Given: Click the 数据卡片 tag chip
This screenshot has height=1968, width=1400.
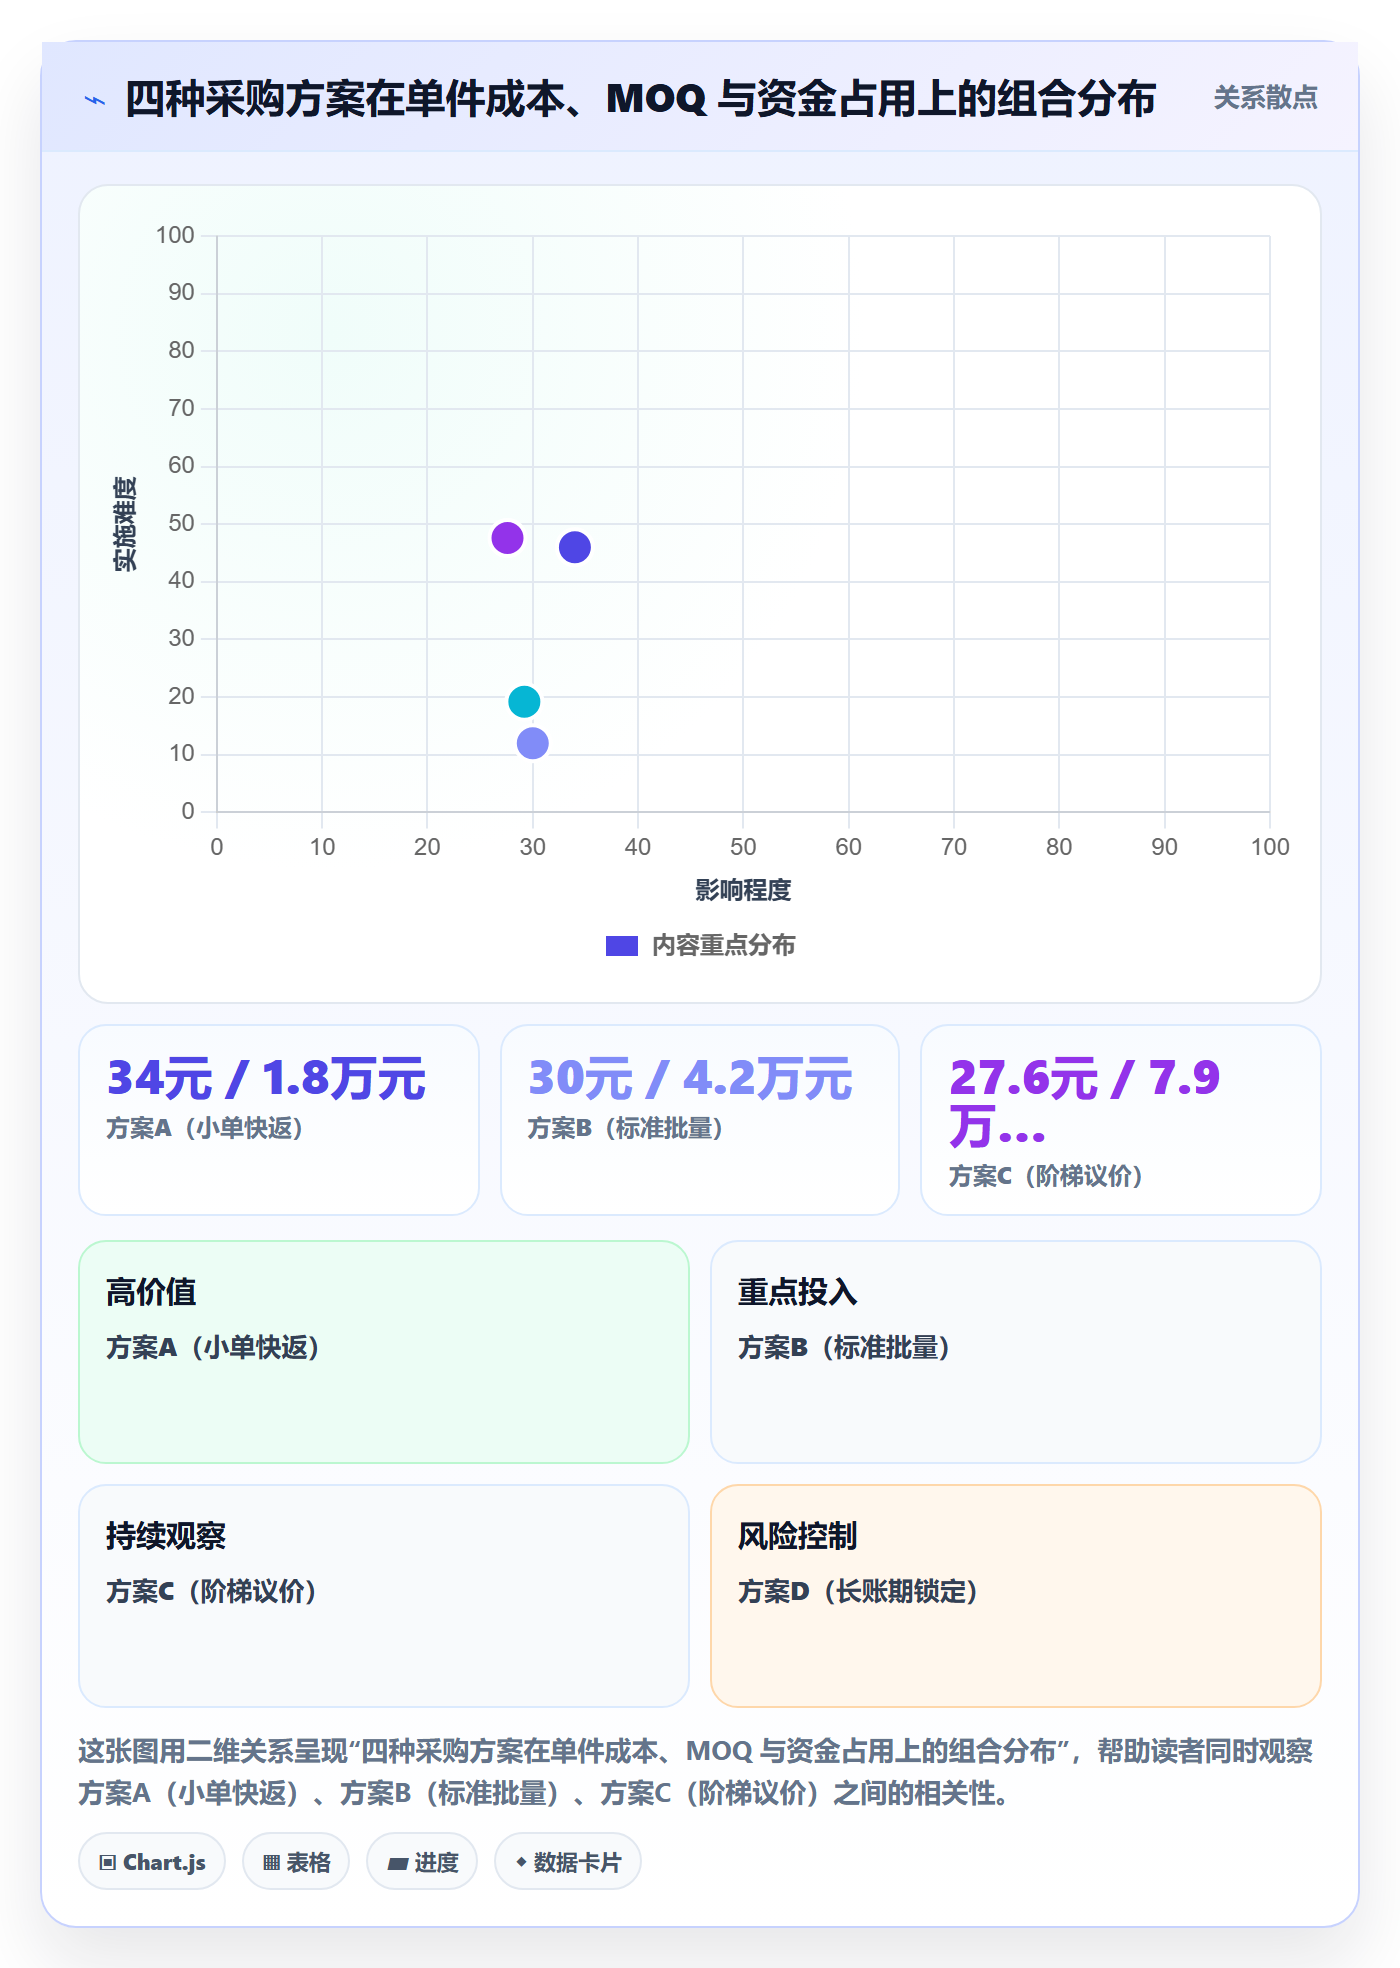Looking at the screenshot, I should (x=568, y=1862).
